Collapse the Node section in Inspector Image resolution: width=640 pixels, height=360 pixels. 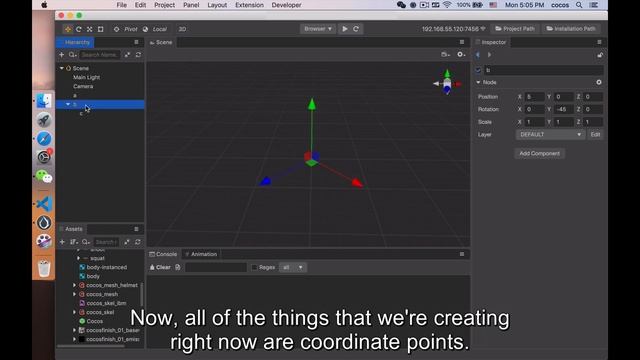point(478,82)
